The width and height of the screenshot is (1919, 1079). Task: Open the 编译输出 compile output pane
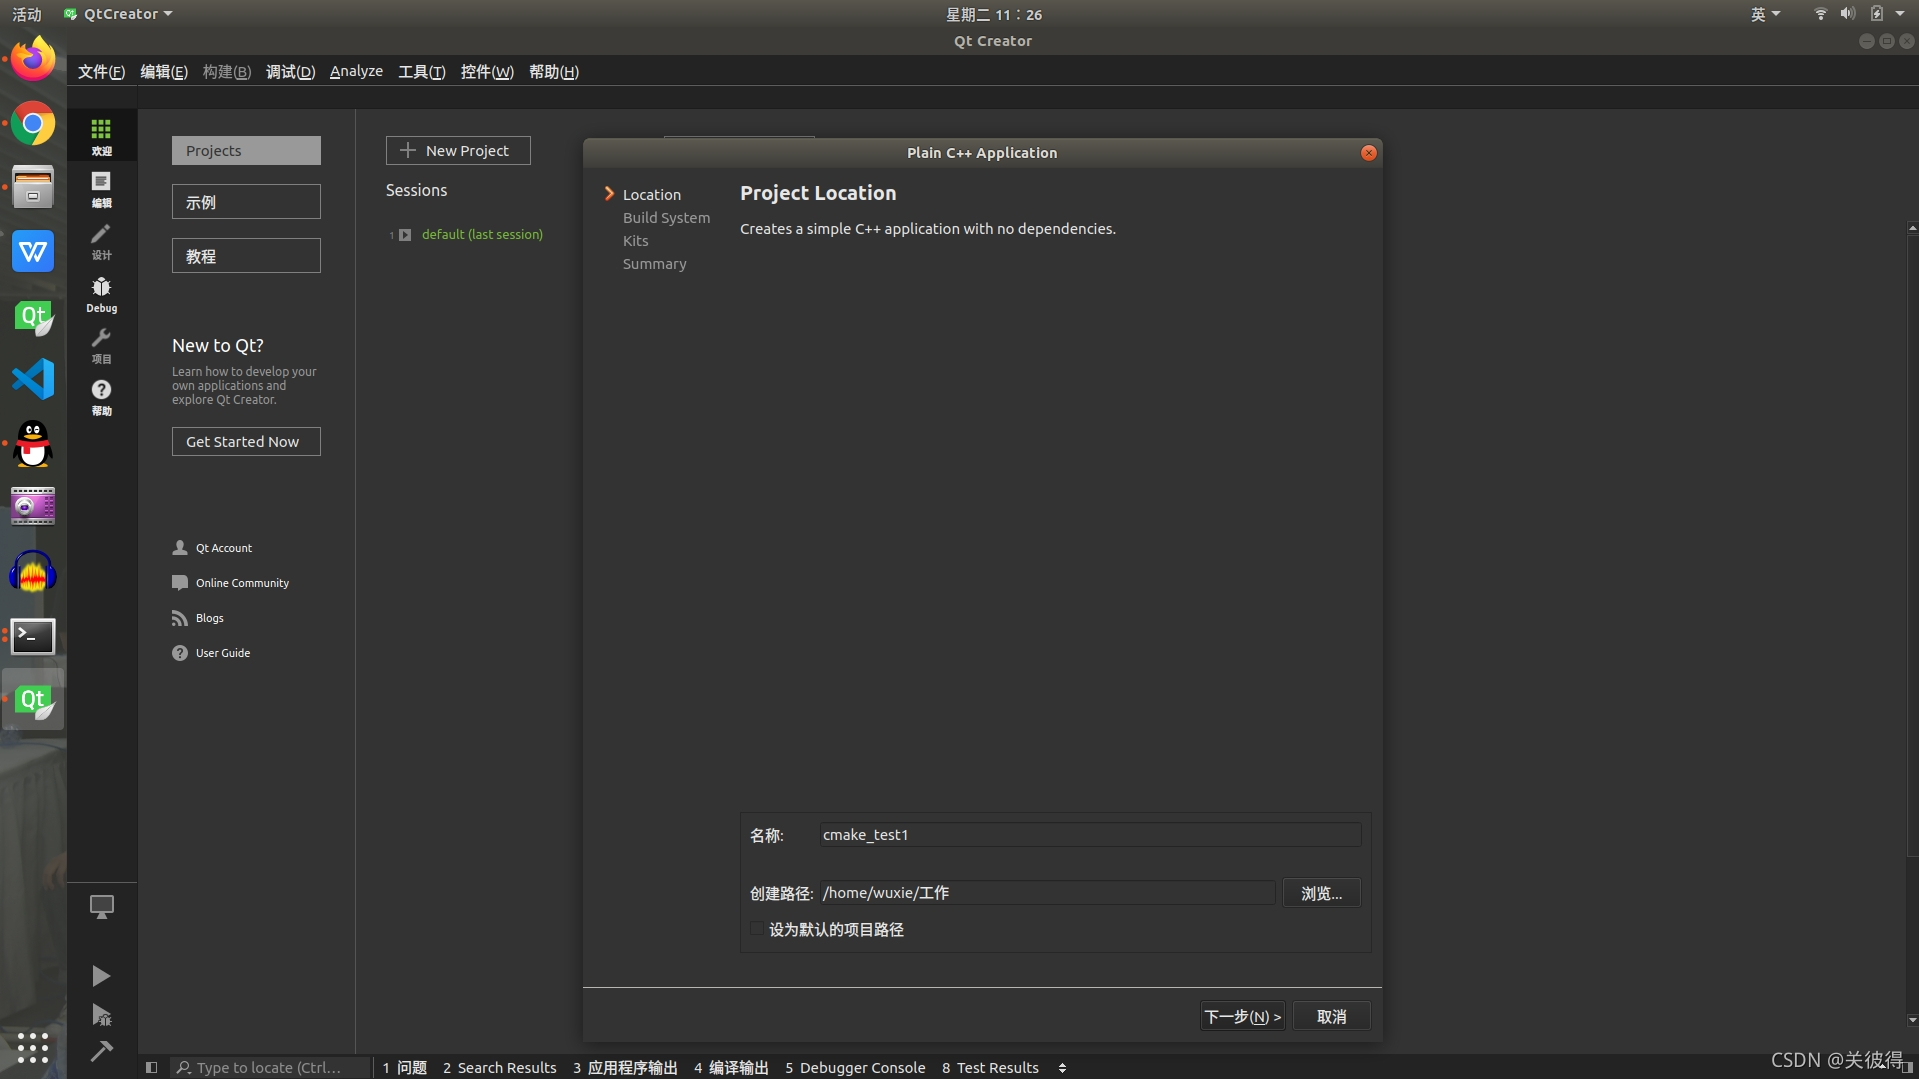click(731, 1068)
